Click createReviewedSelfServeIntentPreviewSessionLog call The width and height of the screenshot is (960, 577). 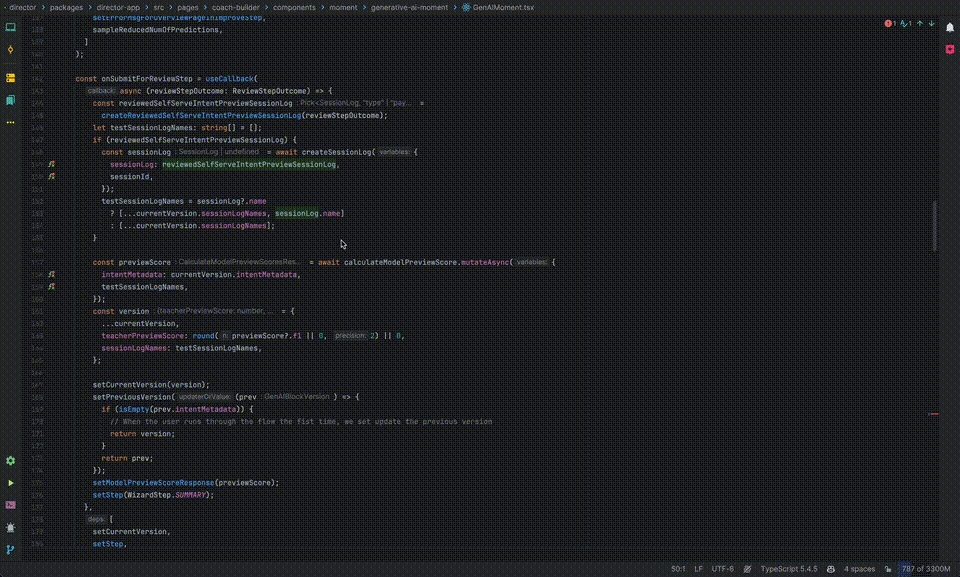(201, 115)
